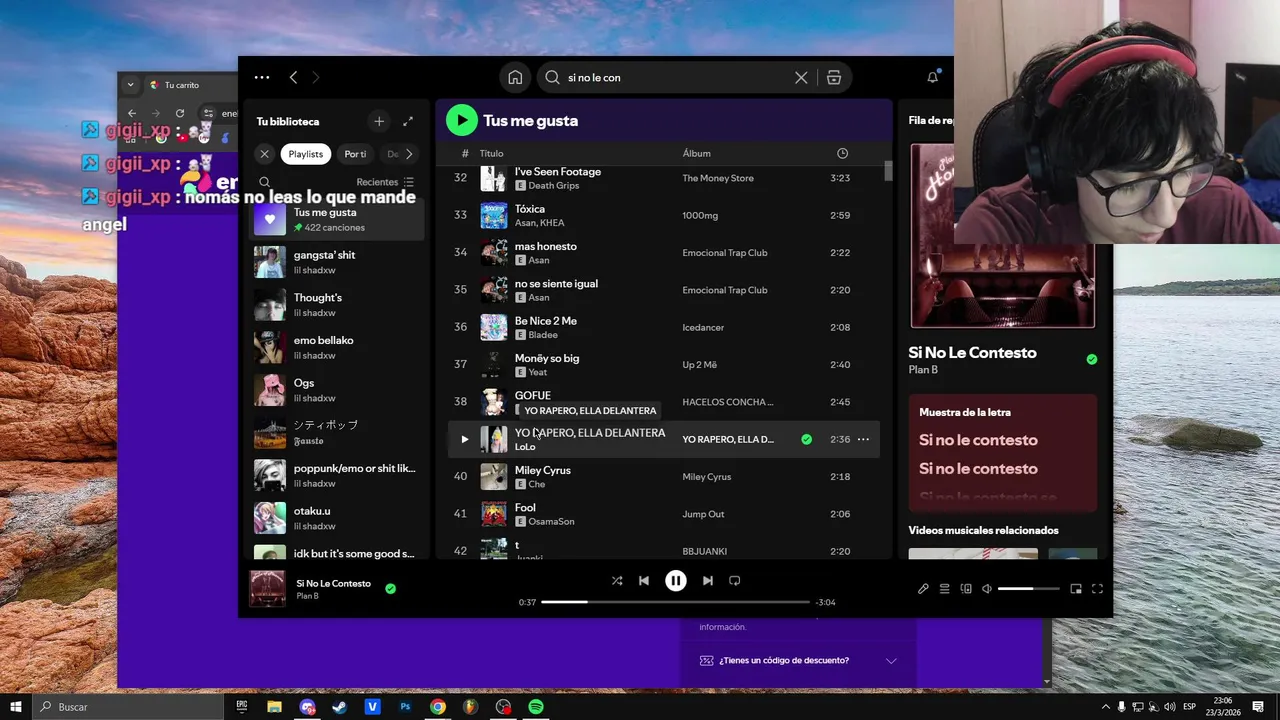
Task: Sort by the Título column header
Action: coord(491,153)
